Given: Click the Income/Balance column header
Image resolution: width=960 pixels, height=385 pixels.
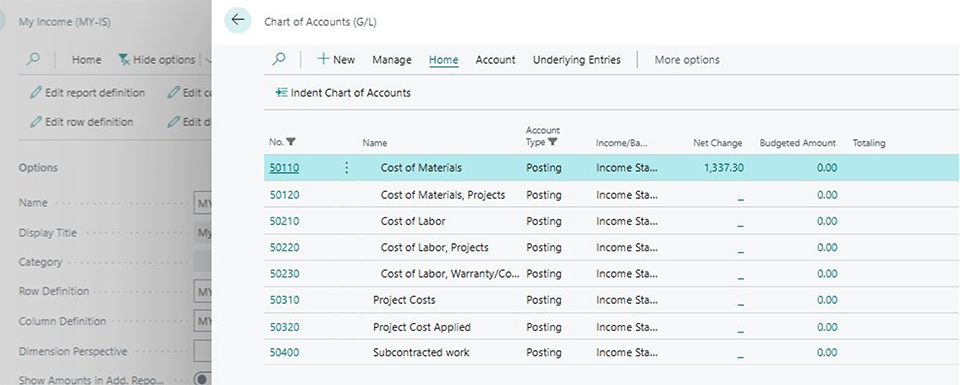Looking at the screenshot, I should 621,143.
